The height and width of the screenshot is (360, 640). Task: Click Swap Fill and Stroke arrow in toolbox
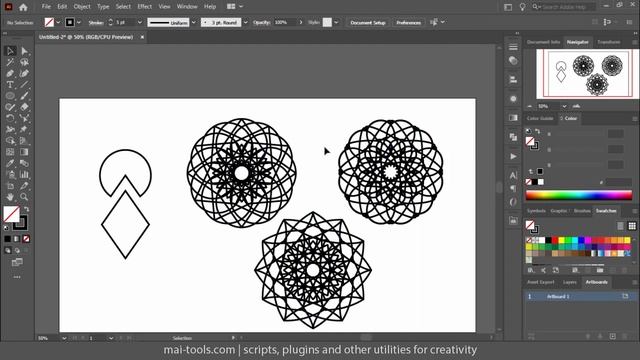[27, 209]
